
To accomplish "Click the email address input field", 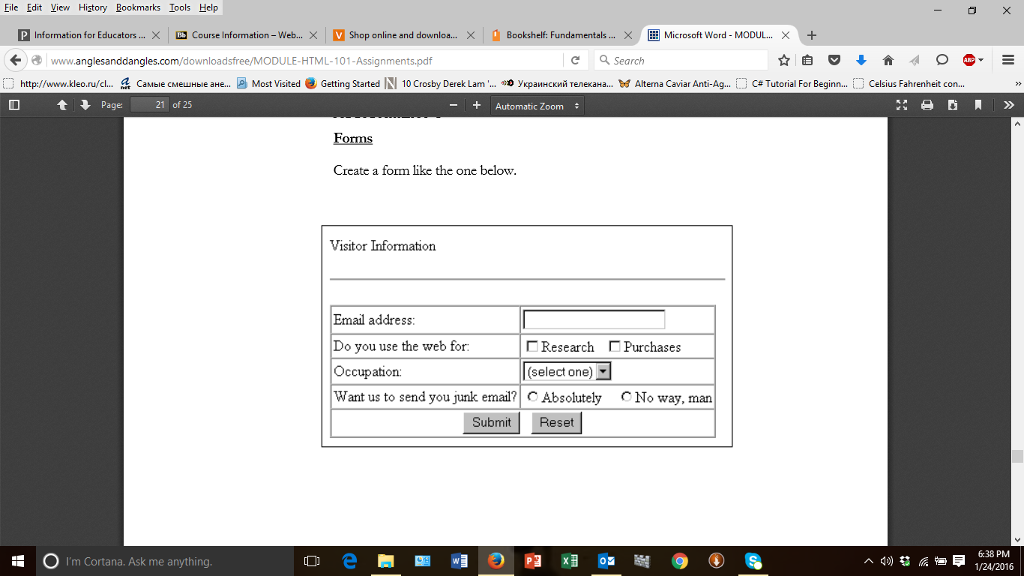I will pyautogui.click(x=592, y=319).
